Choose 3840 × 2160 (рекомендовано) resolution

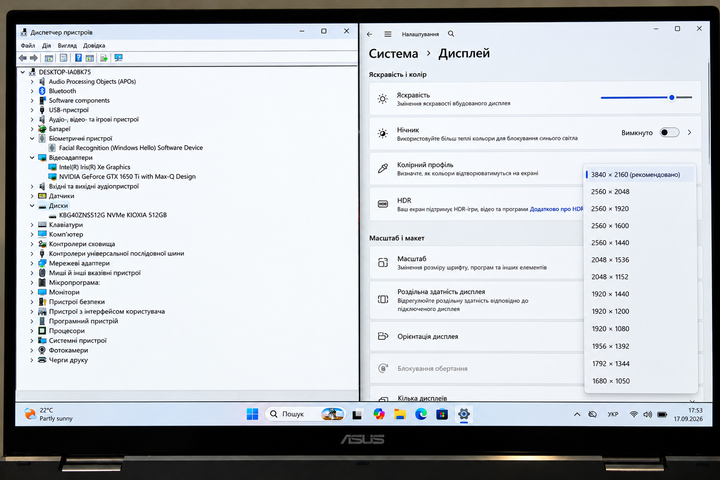point(640,175)
